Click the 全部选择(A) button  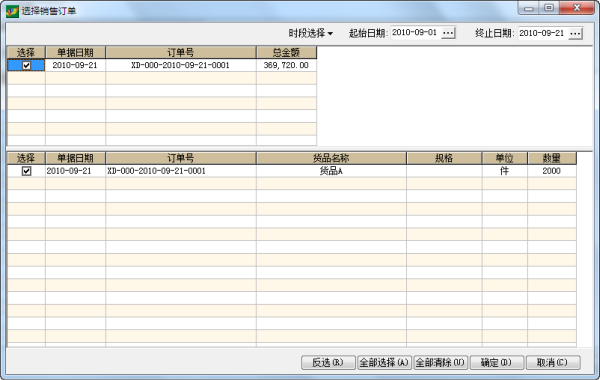(x=384, y=362)
